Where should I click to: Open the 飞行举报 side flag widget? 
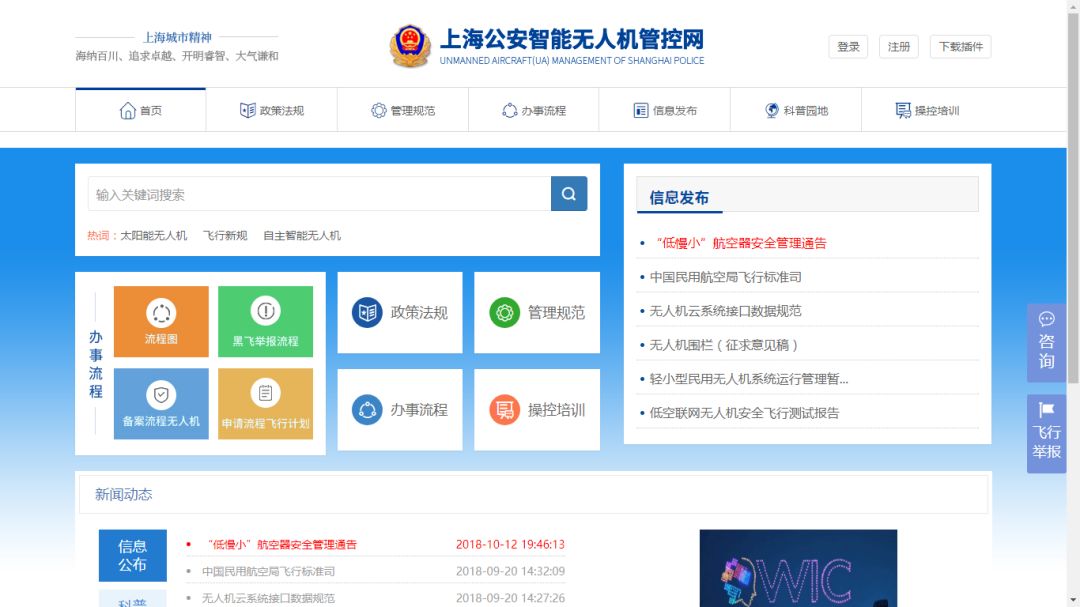[1046, 433]
